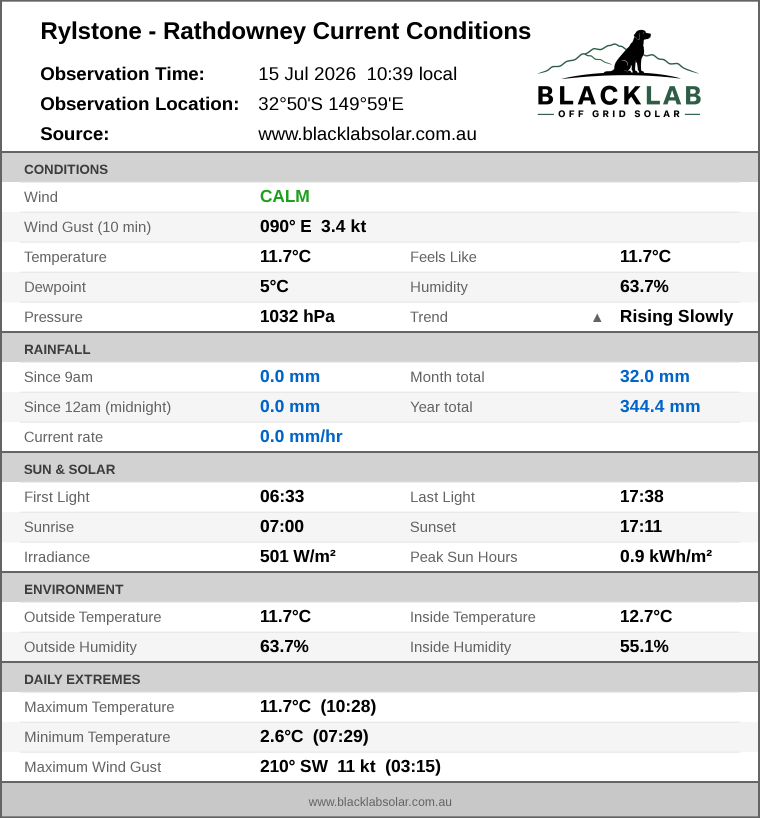Click the Rising Slowly trend text
760x818 pixels.
pos(677,316)
